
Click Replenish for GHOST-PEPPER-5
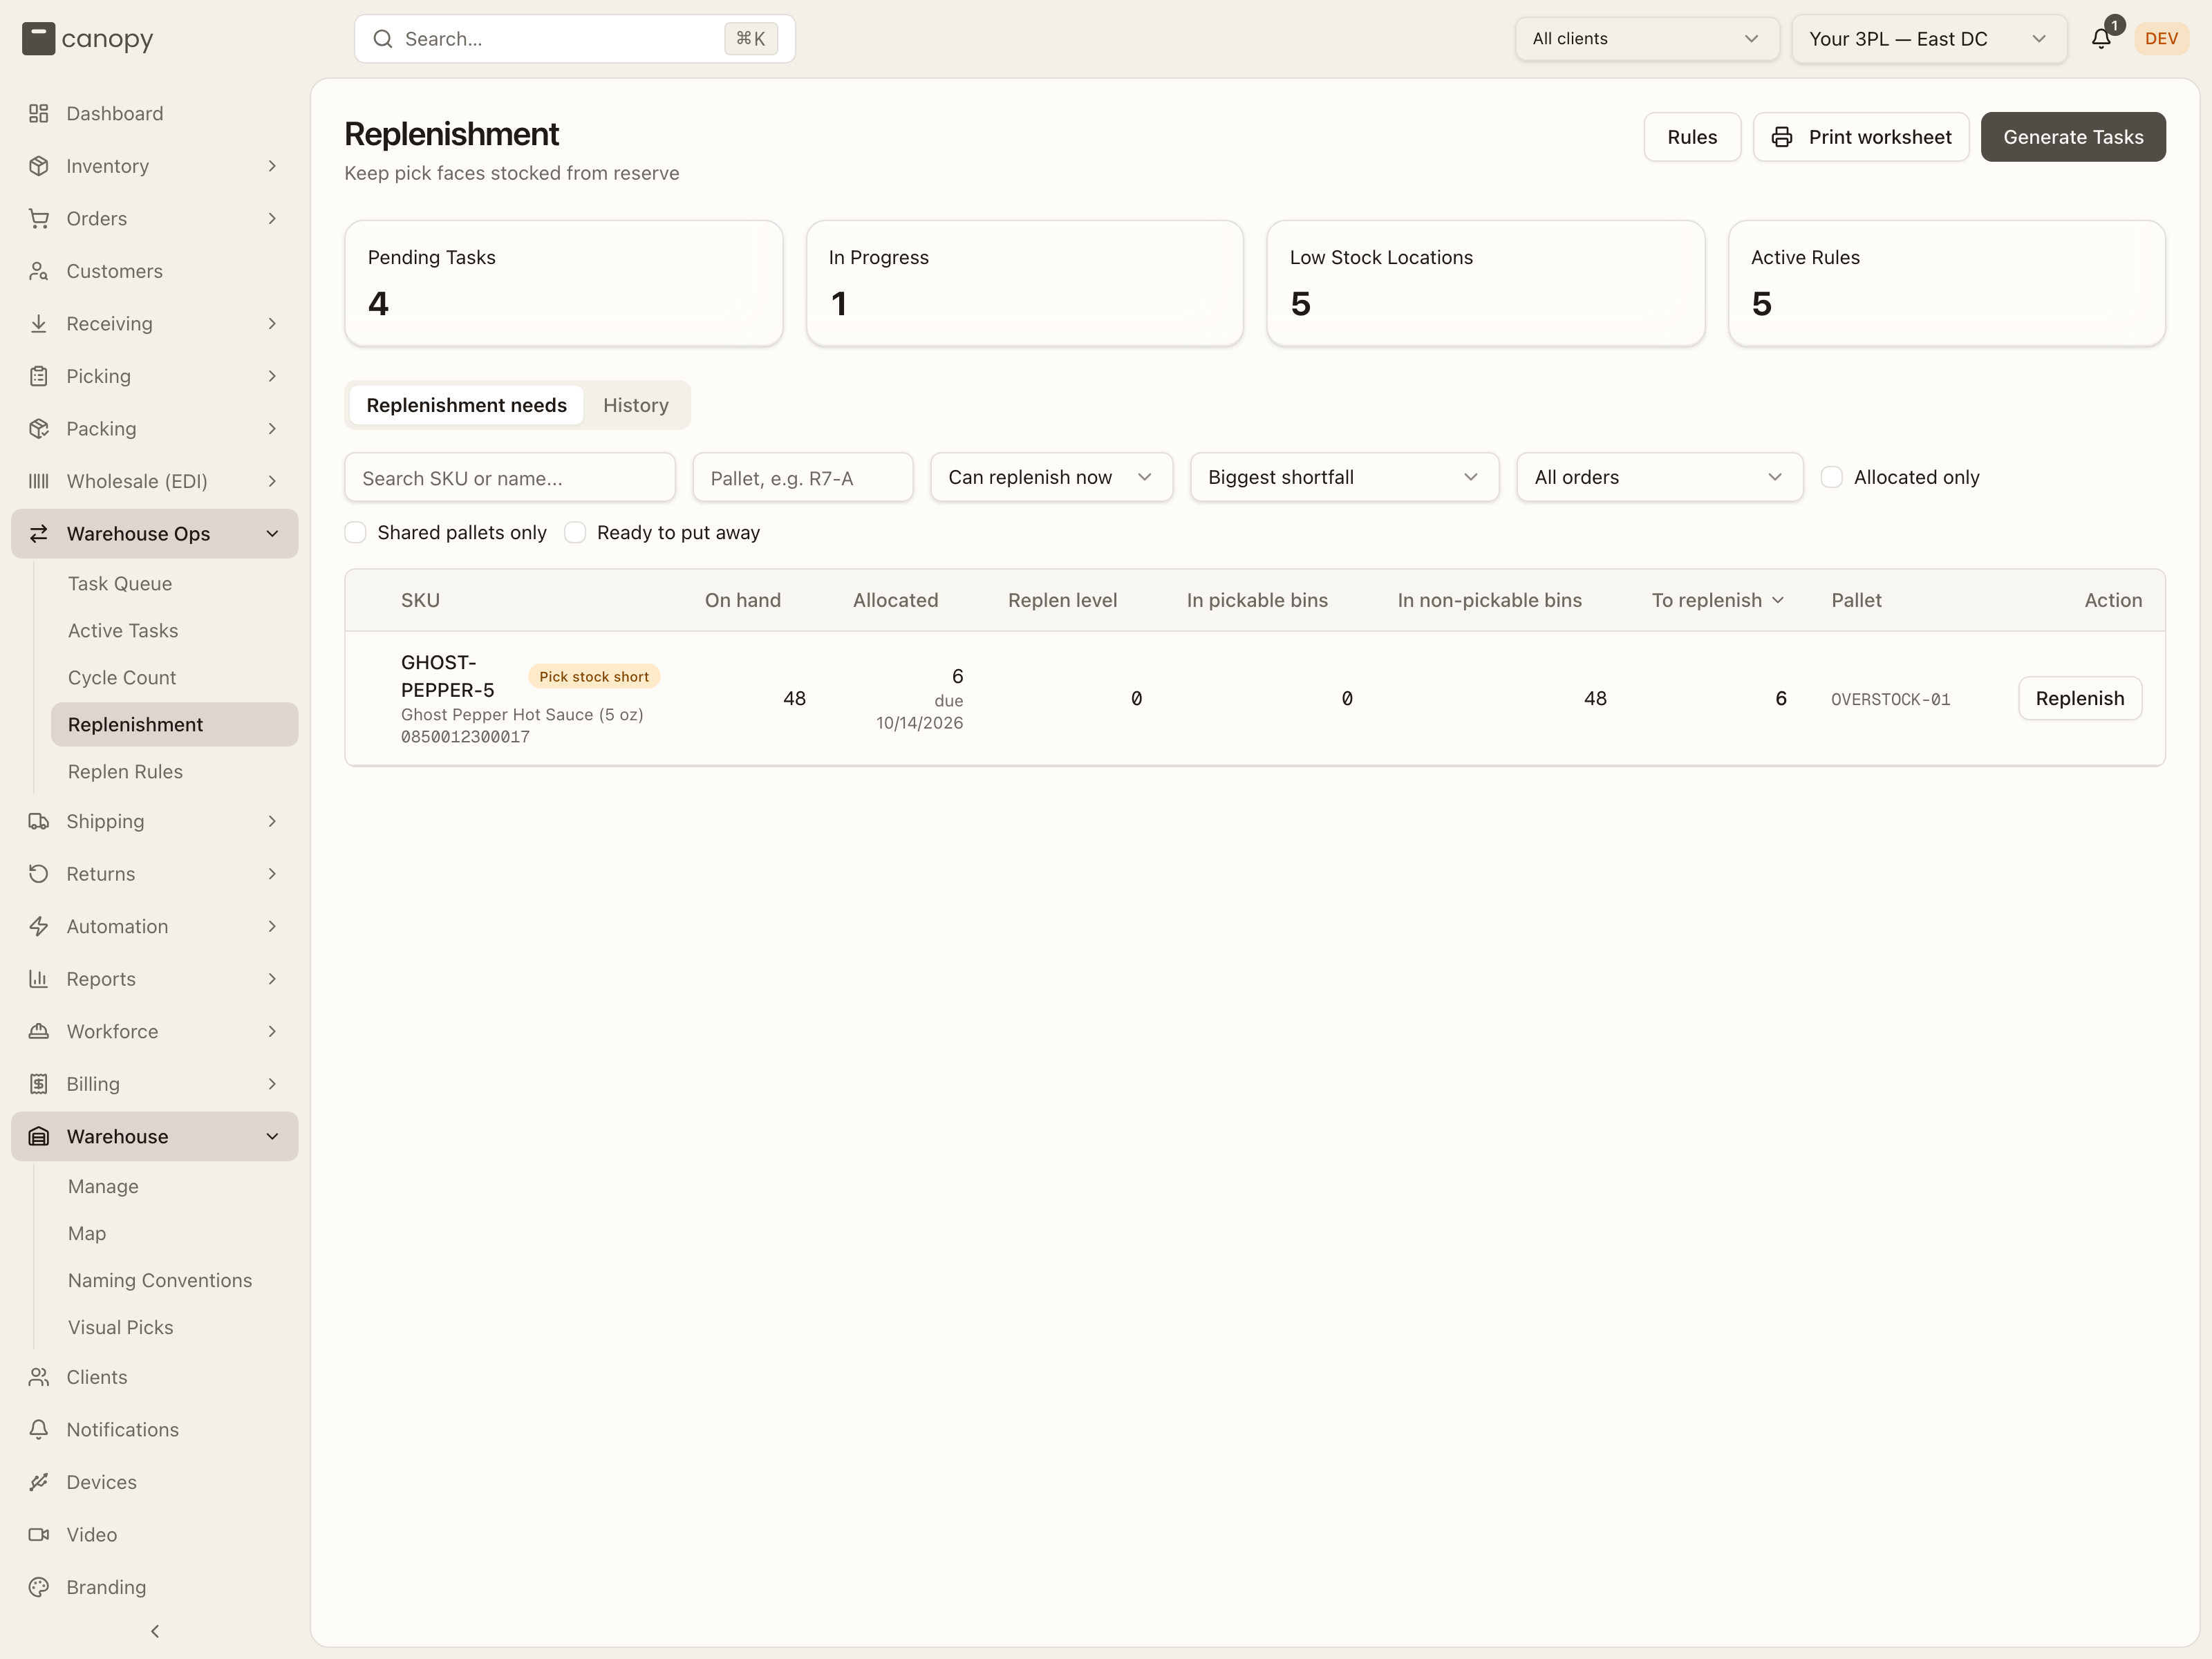pyautogui.click(x=2079, y=698)
